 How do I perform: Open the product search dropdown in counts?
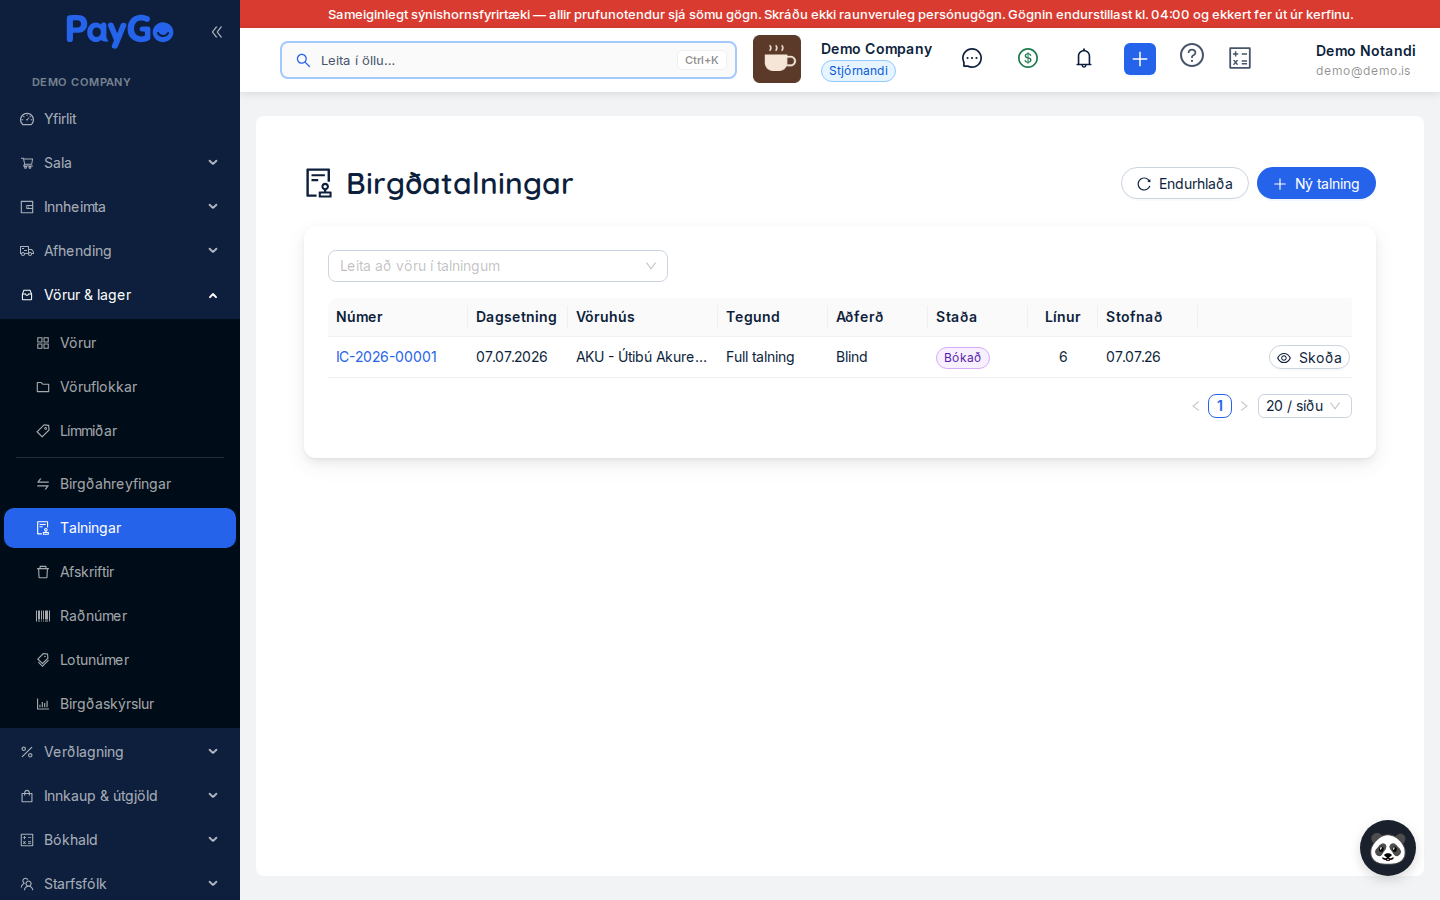pos(498,266)
